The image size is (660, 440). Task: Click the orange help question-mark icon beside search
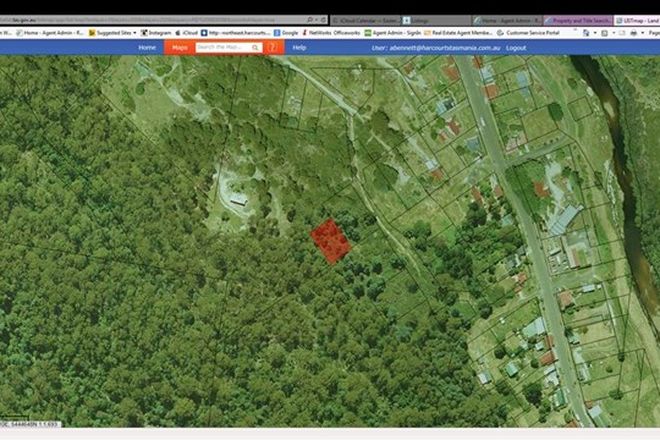coord(272,47)
